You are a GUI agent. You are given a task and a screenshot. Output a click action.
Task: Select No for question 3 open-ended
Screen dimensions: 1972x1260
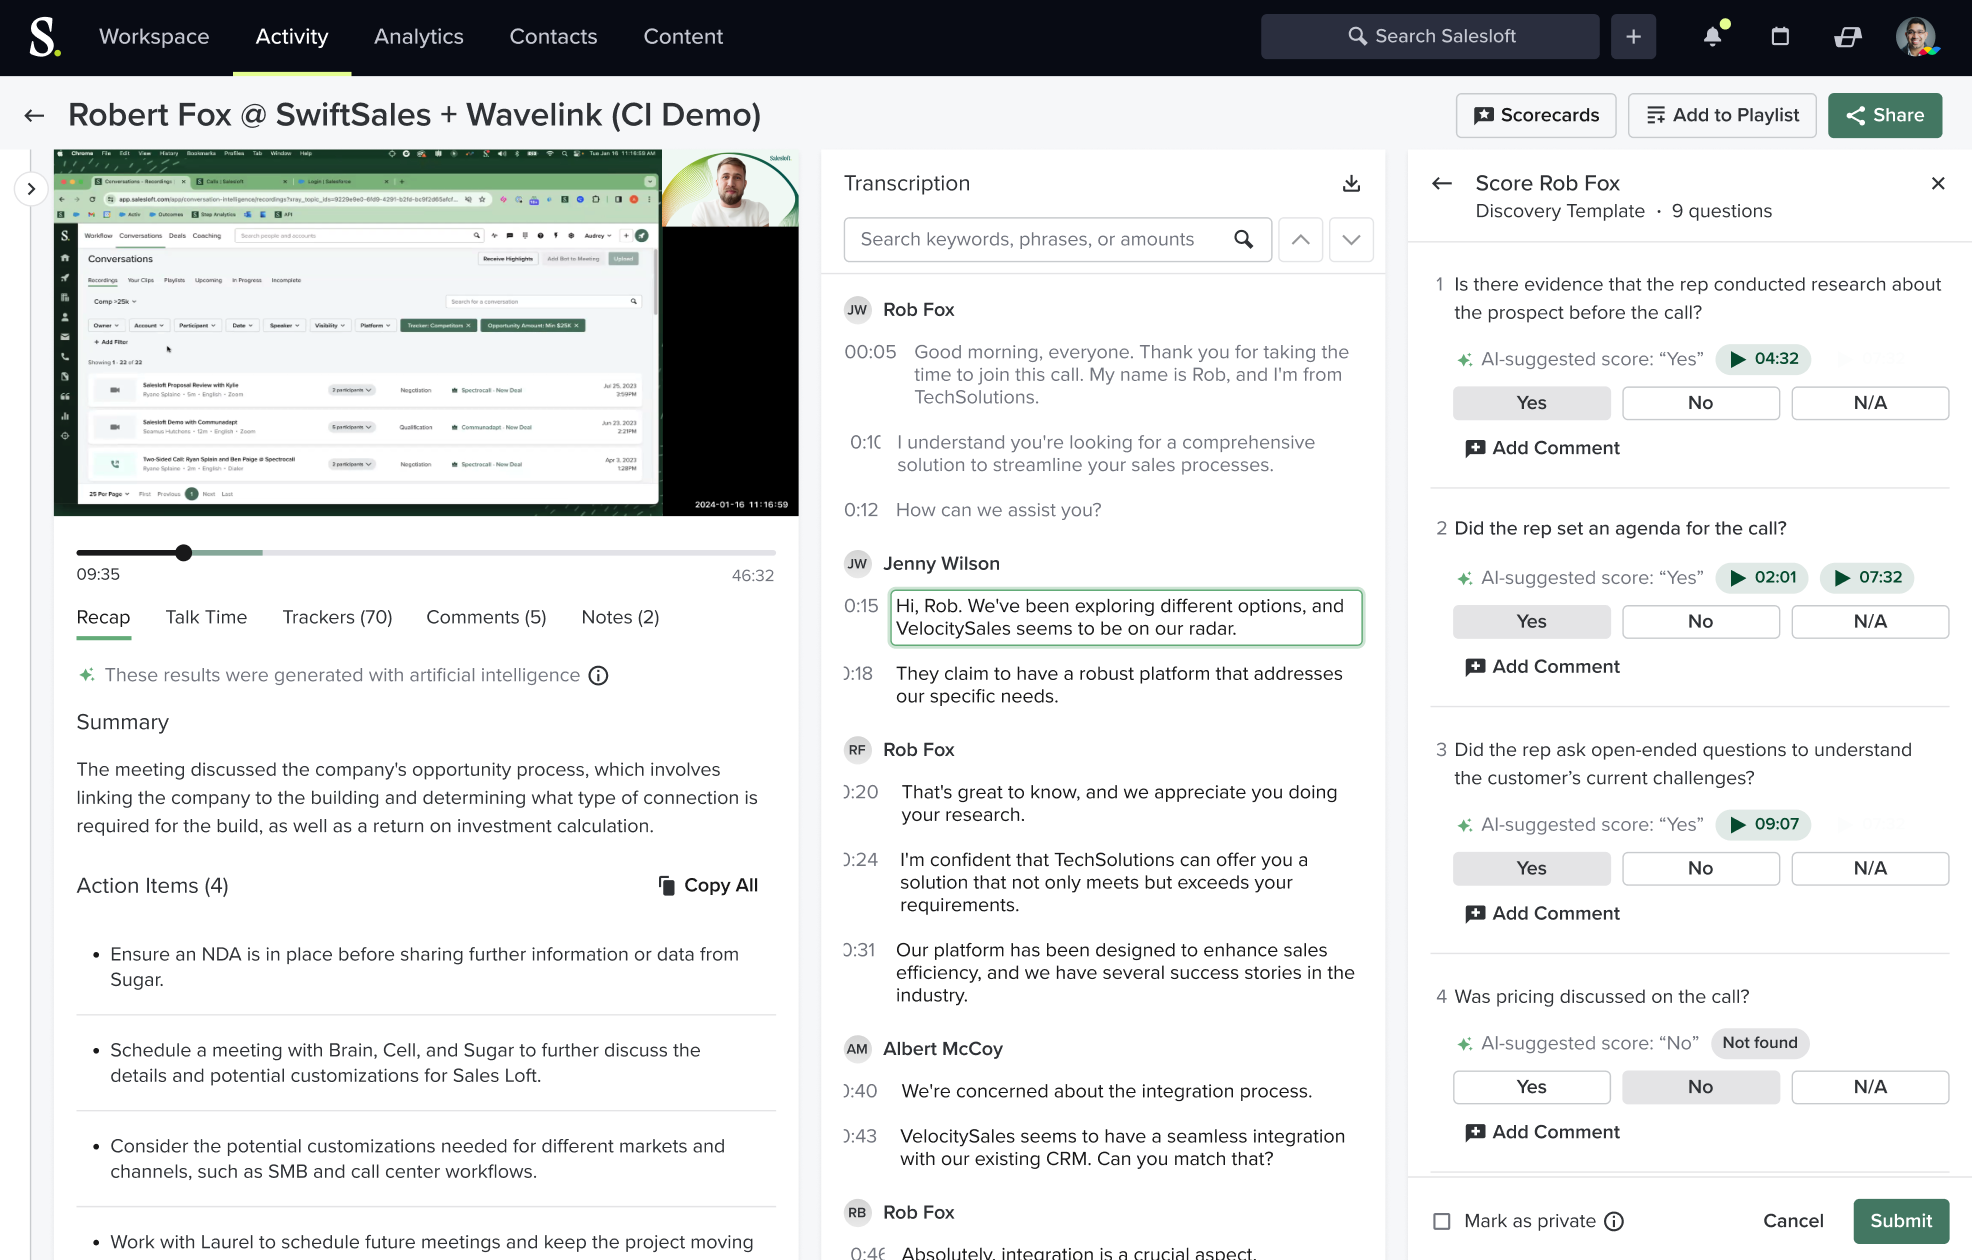1701,868
